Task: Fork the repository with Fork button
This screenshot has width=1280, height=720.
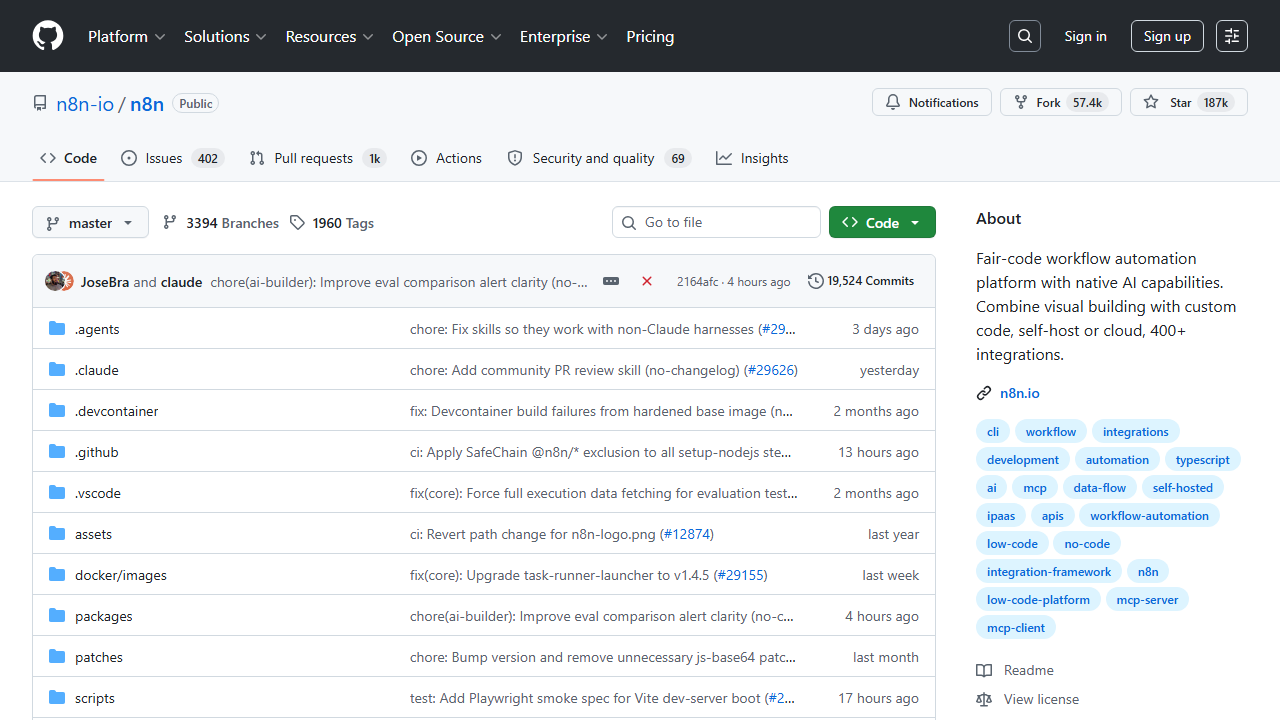Action: pyautogui.click(x=1060, y=102)
